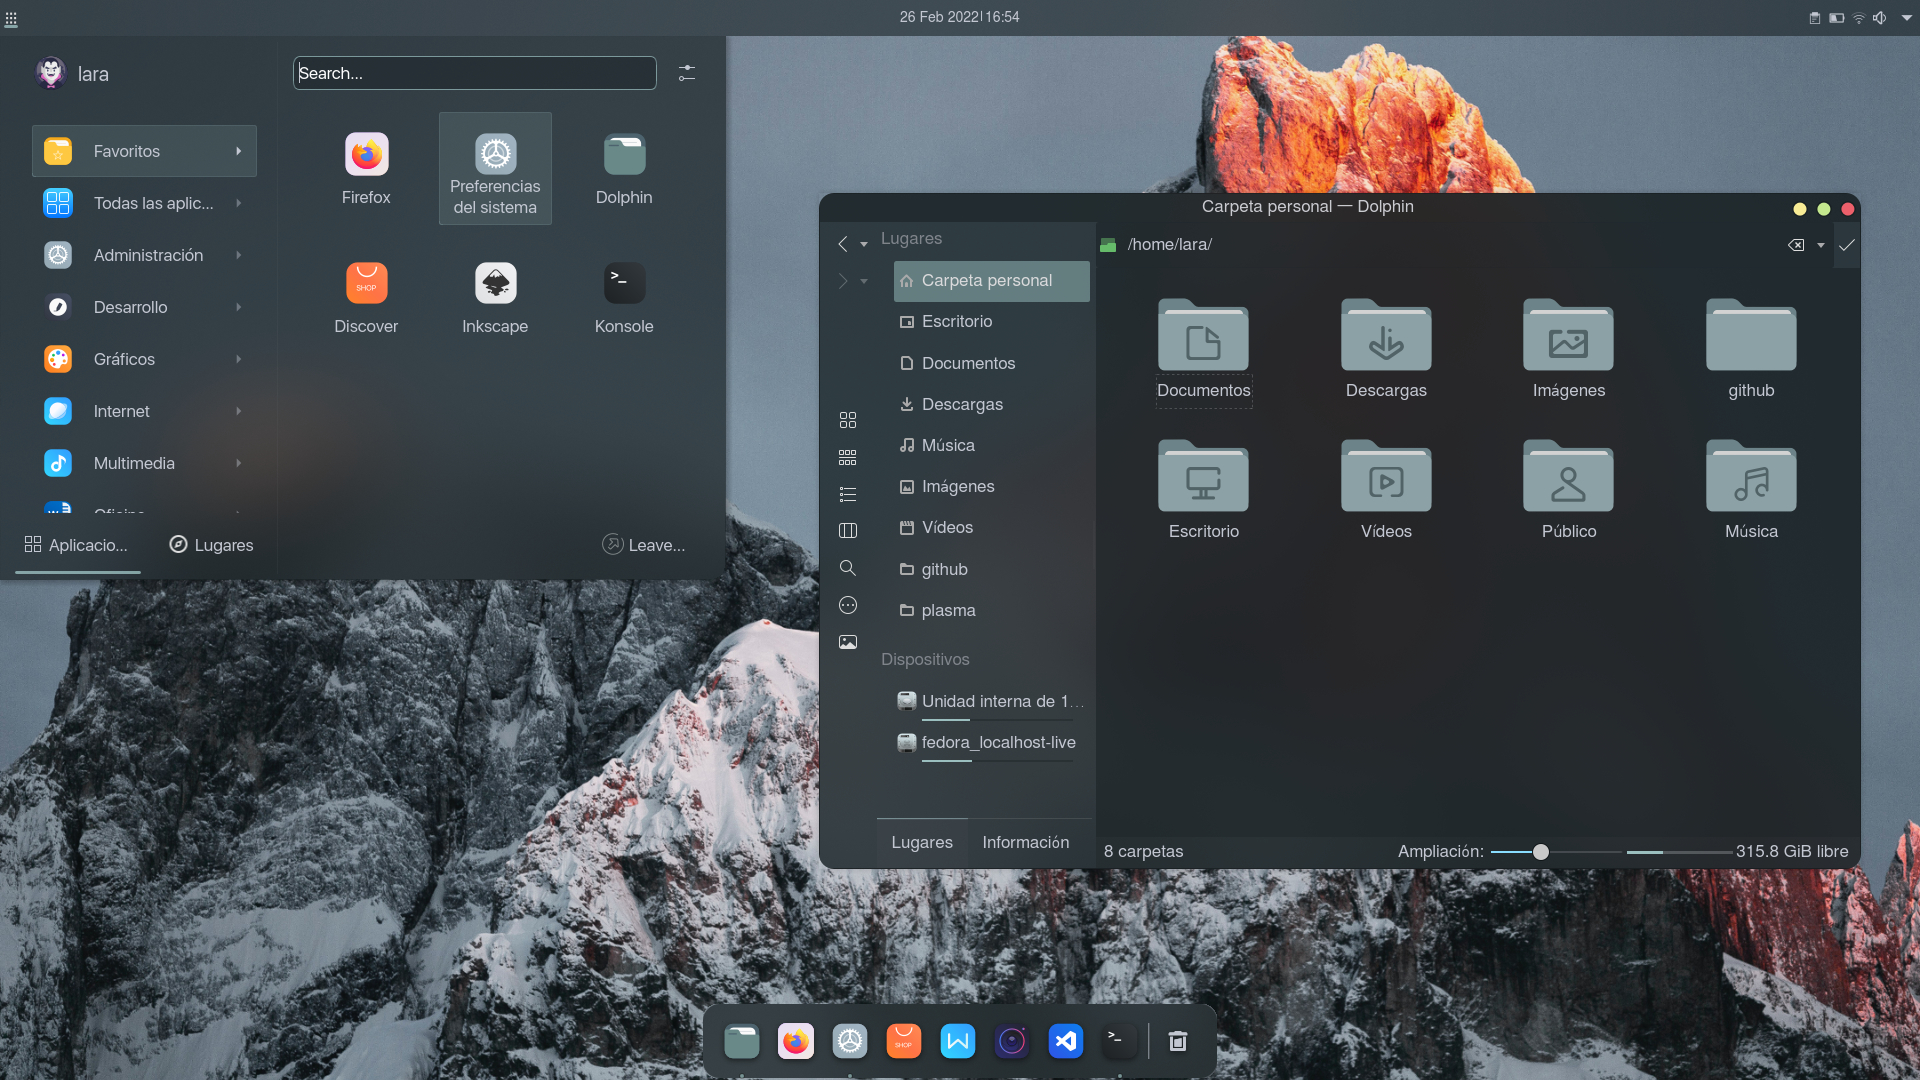Open the forward-history dropdown arrow in Dolphin

click(864, 282)
